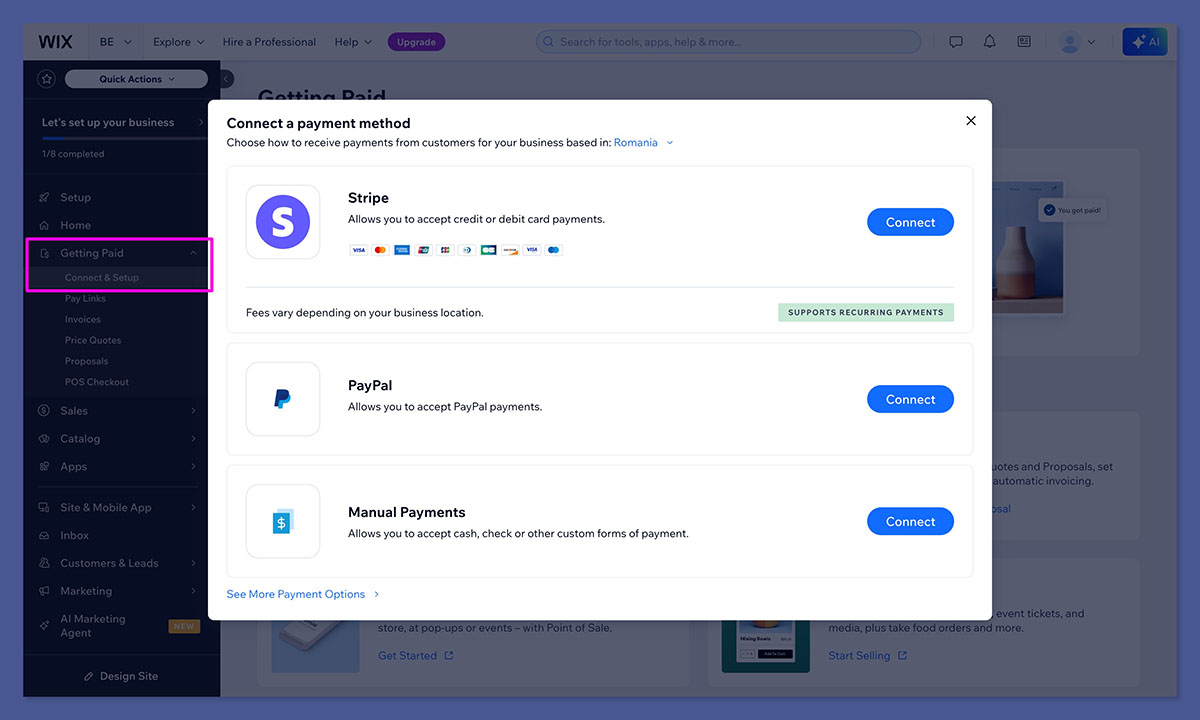Select Proposals in the sidebar
This screenshot has width=1200, height=720.
pos(87,362)
